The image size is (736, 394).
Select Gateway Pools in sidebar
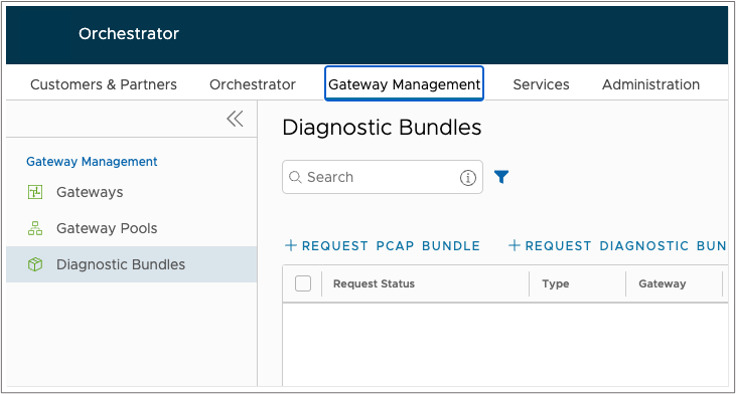107,229
